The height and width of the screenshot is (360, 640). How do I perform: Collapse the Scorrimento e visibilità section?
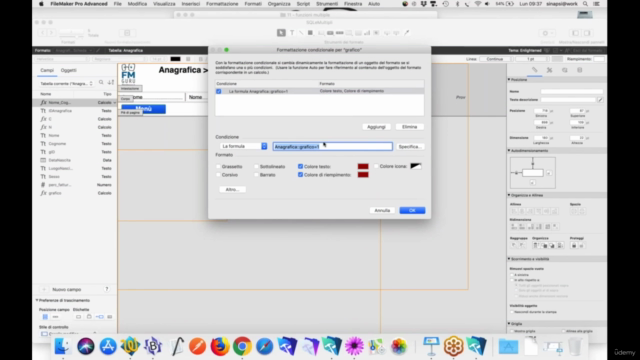tap(509, 259)
